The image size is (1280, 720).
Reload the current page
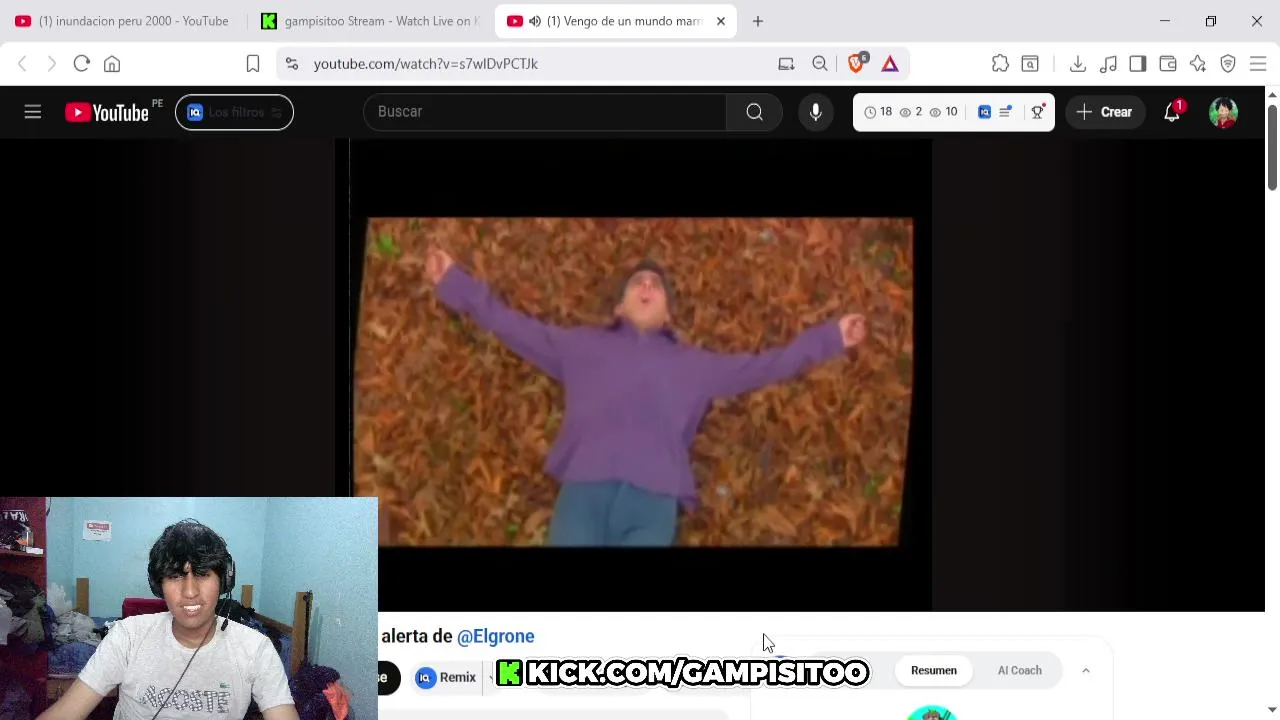click(82, 64)
